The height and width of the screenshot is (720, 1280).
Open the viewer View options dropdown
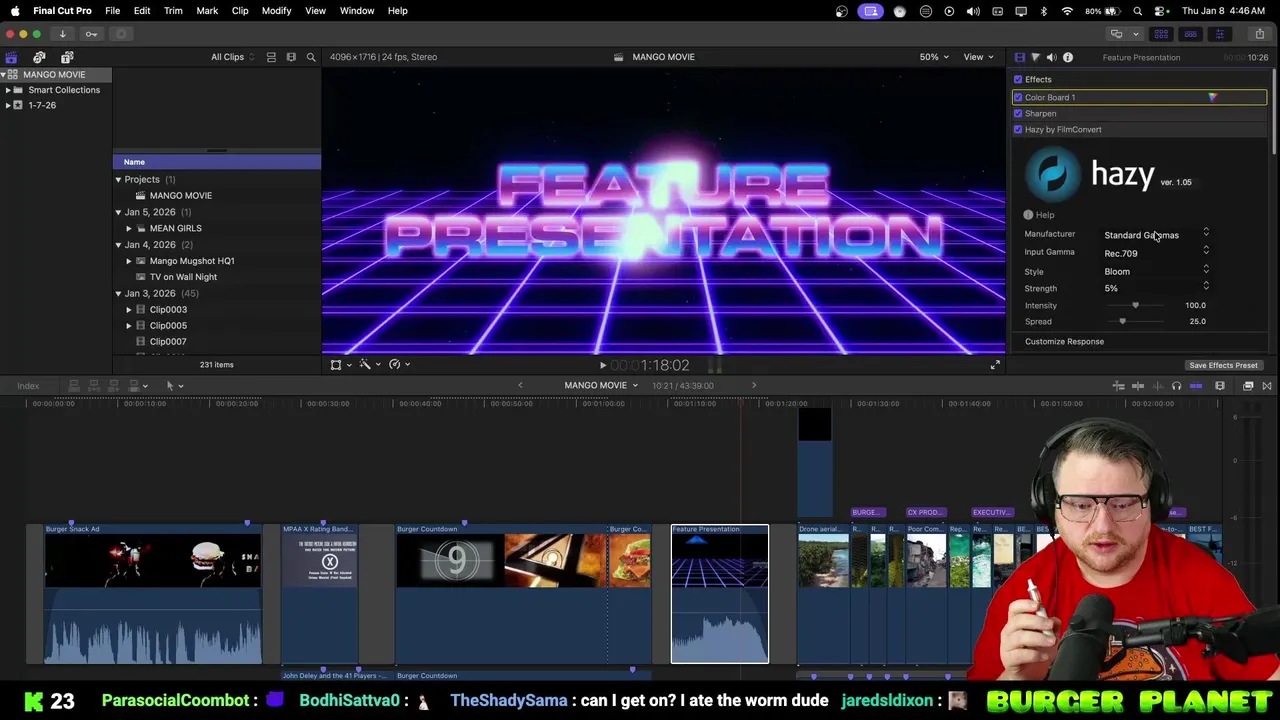977,57
